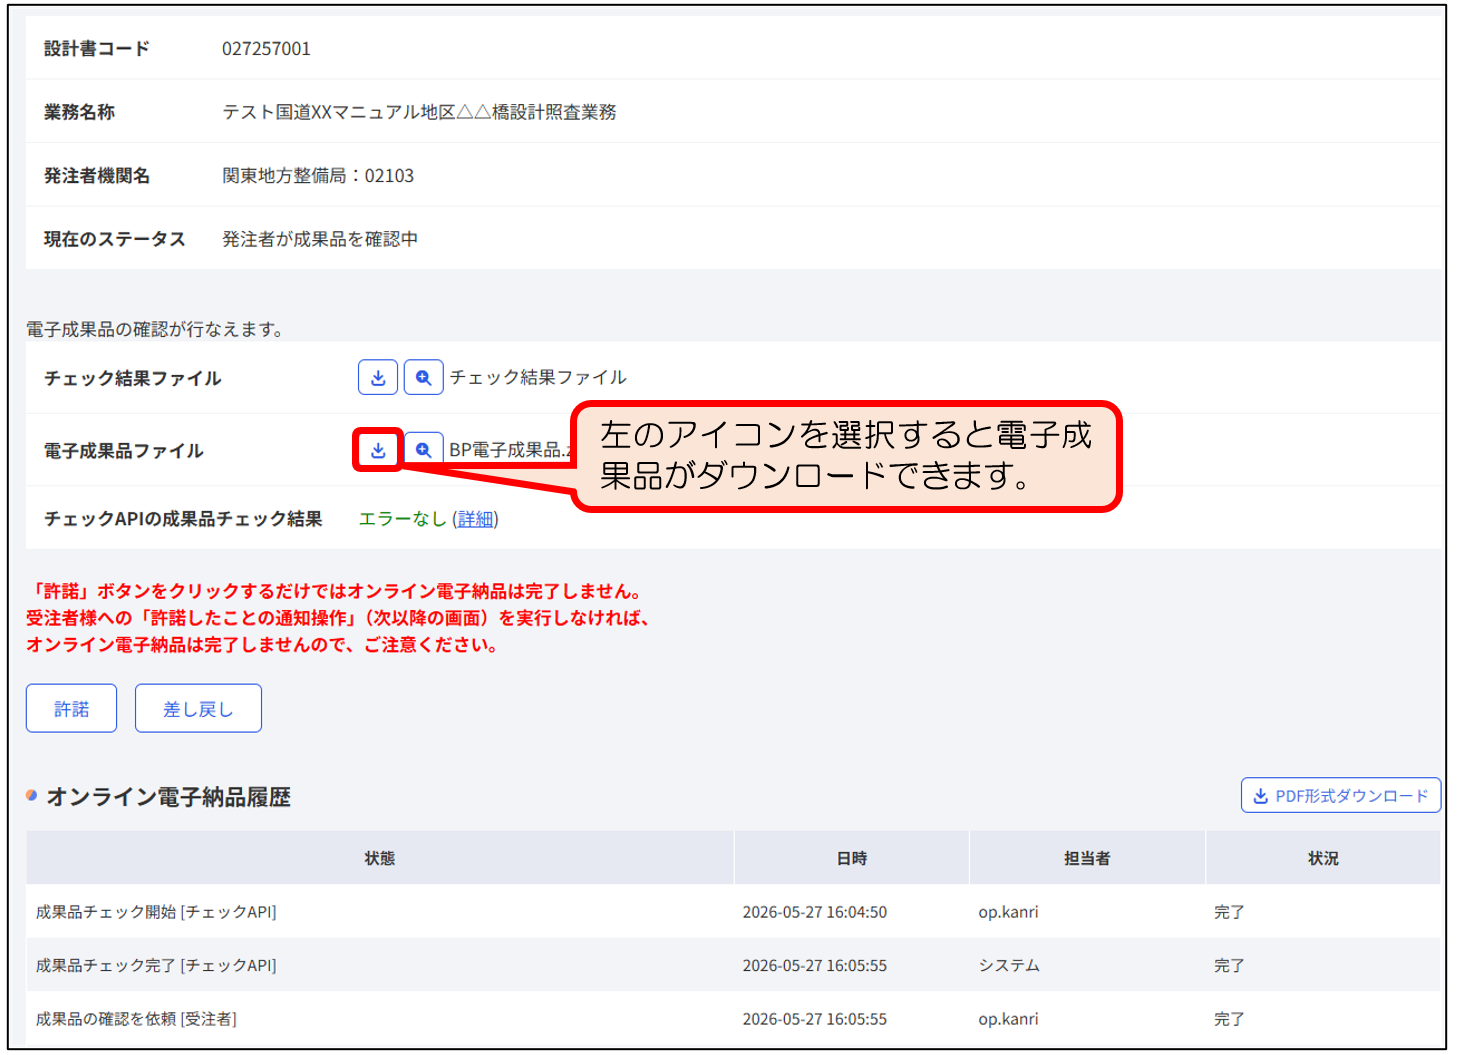The width and height of the screenshot is (1459, 1055).
Task: Open the 詳細 link next to エラーなし
Action: point(476,519)
